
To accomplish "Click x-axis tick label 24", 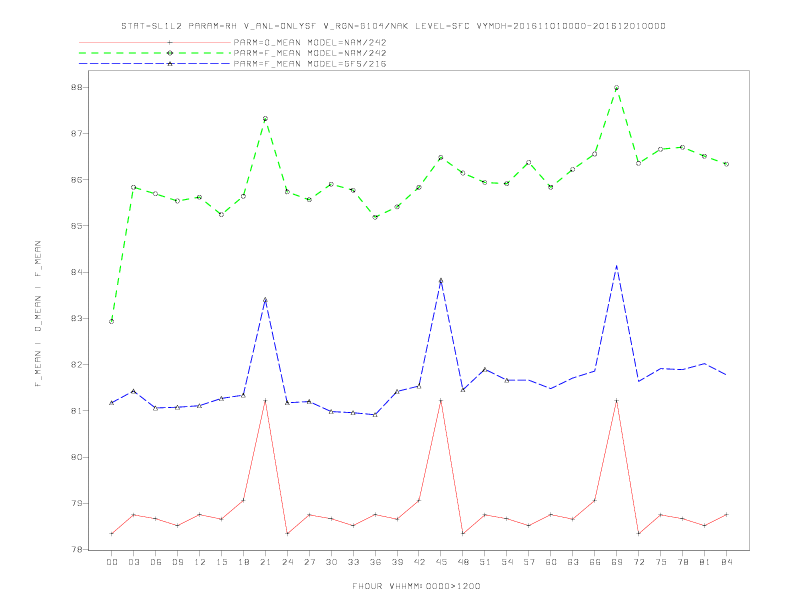I will pyautogui.click(x=287, y=562).
